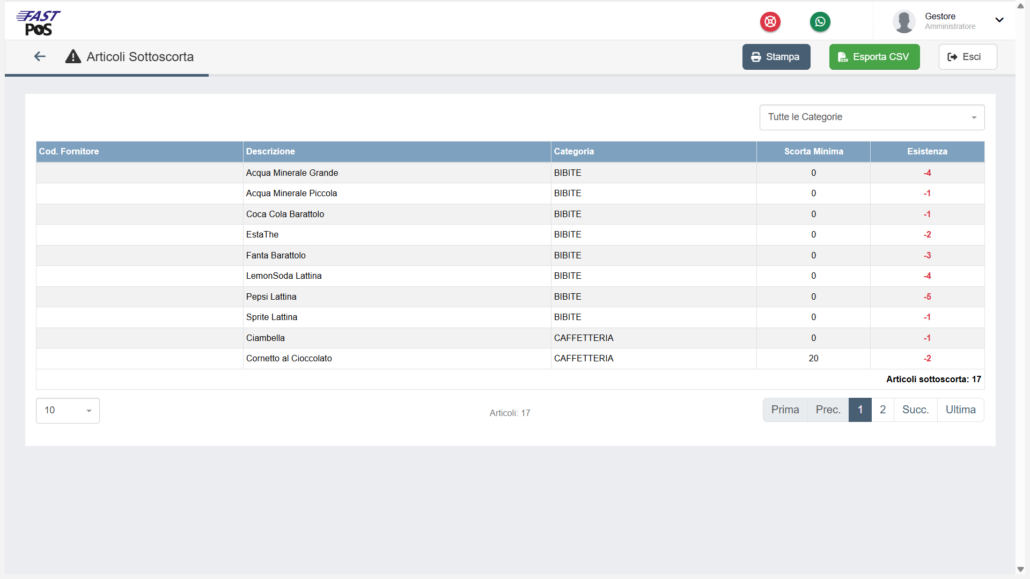
Task: Expand the Gestore account menu chevron
Action: click(999, 20)
